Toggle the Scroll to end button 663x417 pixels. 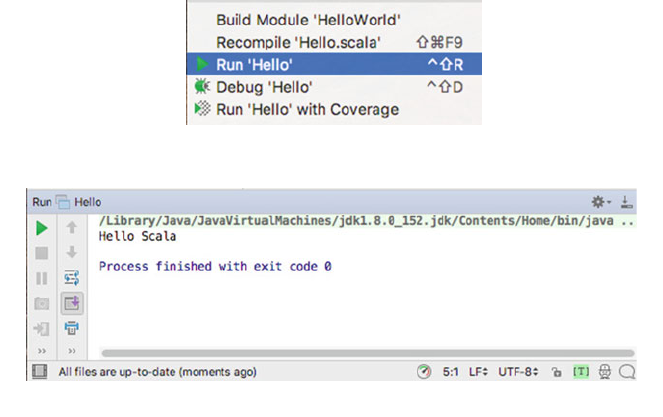(x=72, y=303)
